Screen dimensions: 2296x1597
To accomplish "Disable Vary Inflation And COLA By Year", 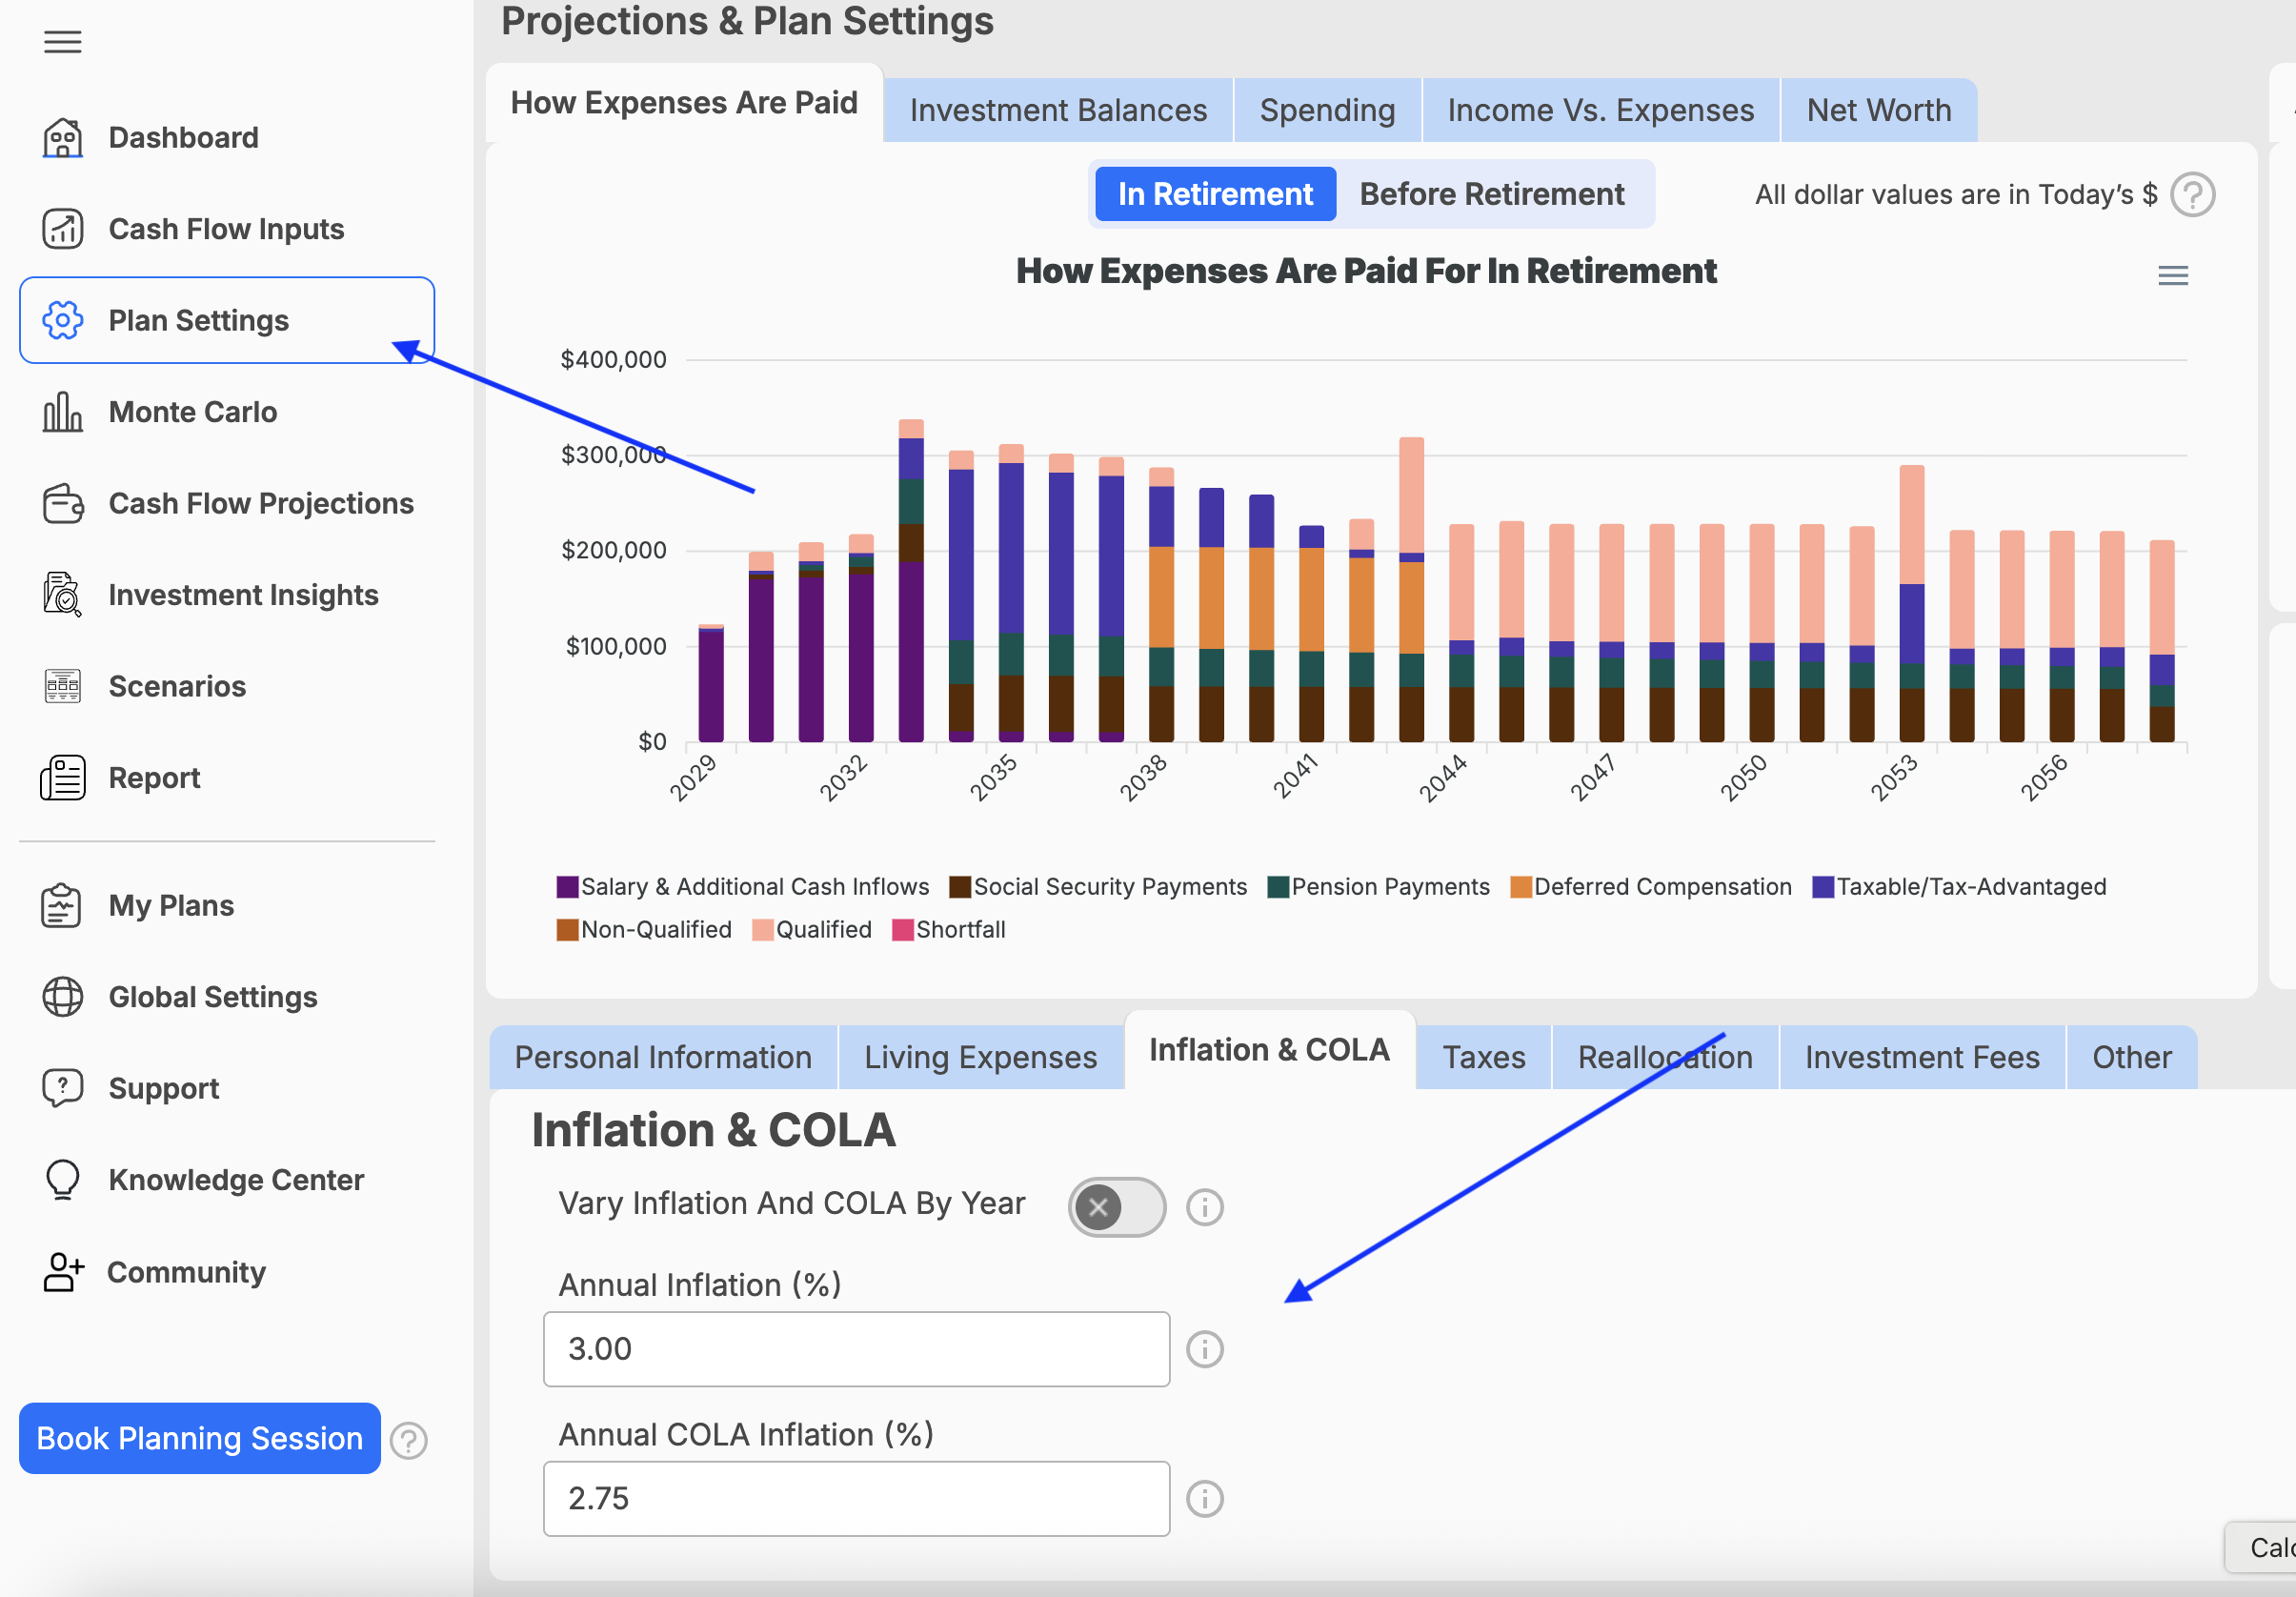I will tap(1115, 1207).
